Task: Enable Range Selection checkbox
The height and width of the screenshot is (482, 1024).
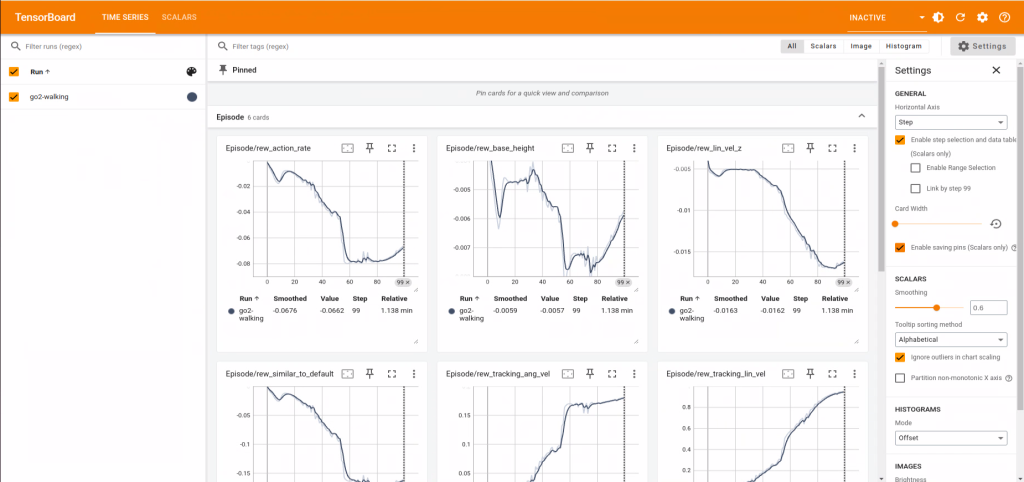Action: pyautogui.click(x=916, y=167)
